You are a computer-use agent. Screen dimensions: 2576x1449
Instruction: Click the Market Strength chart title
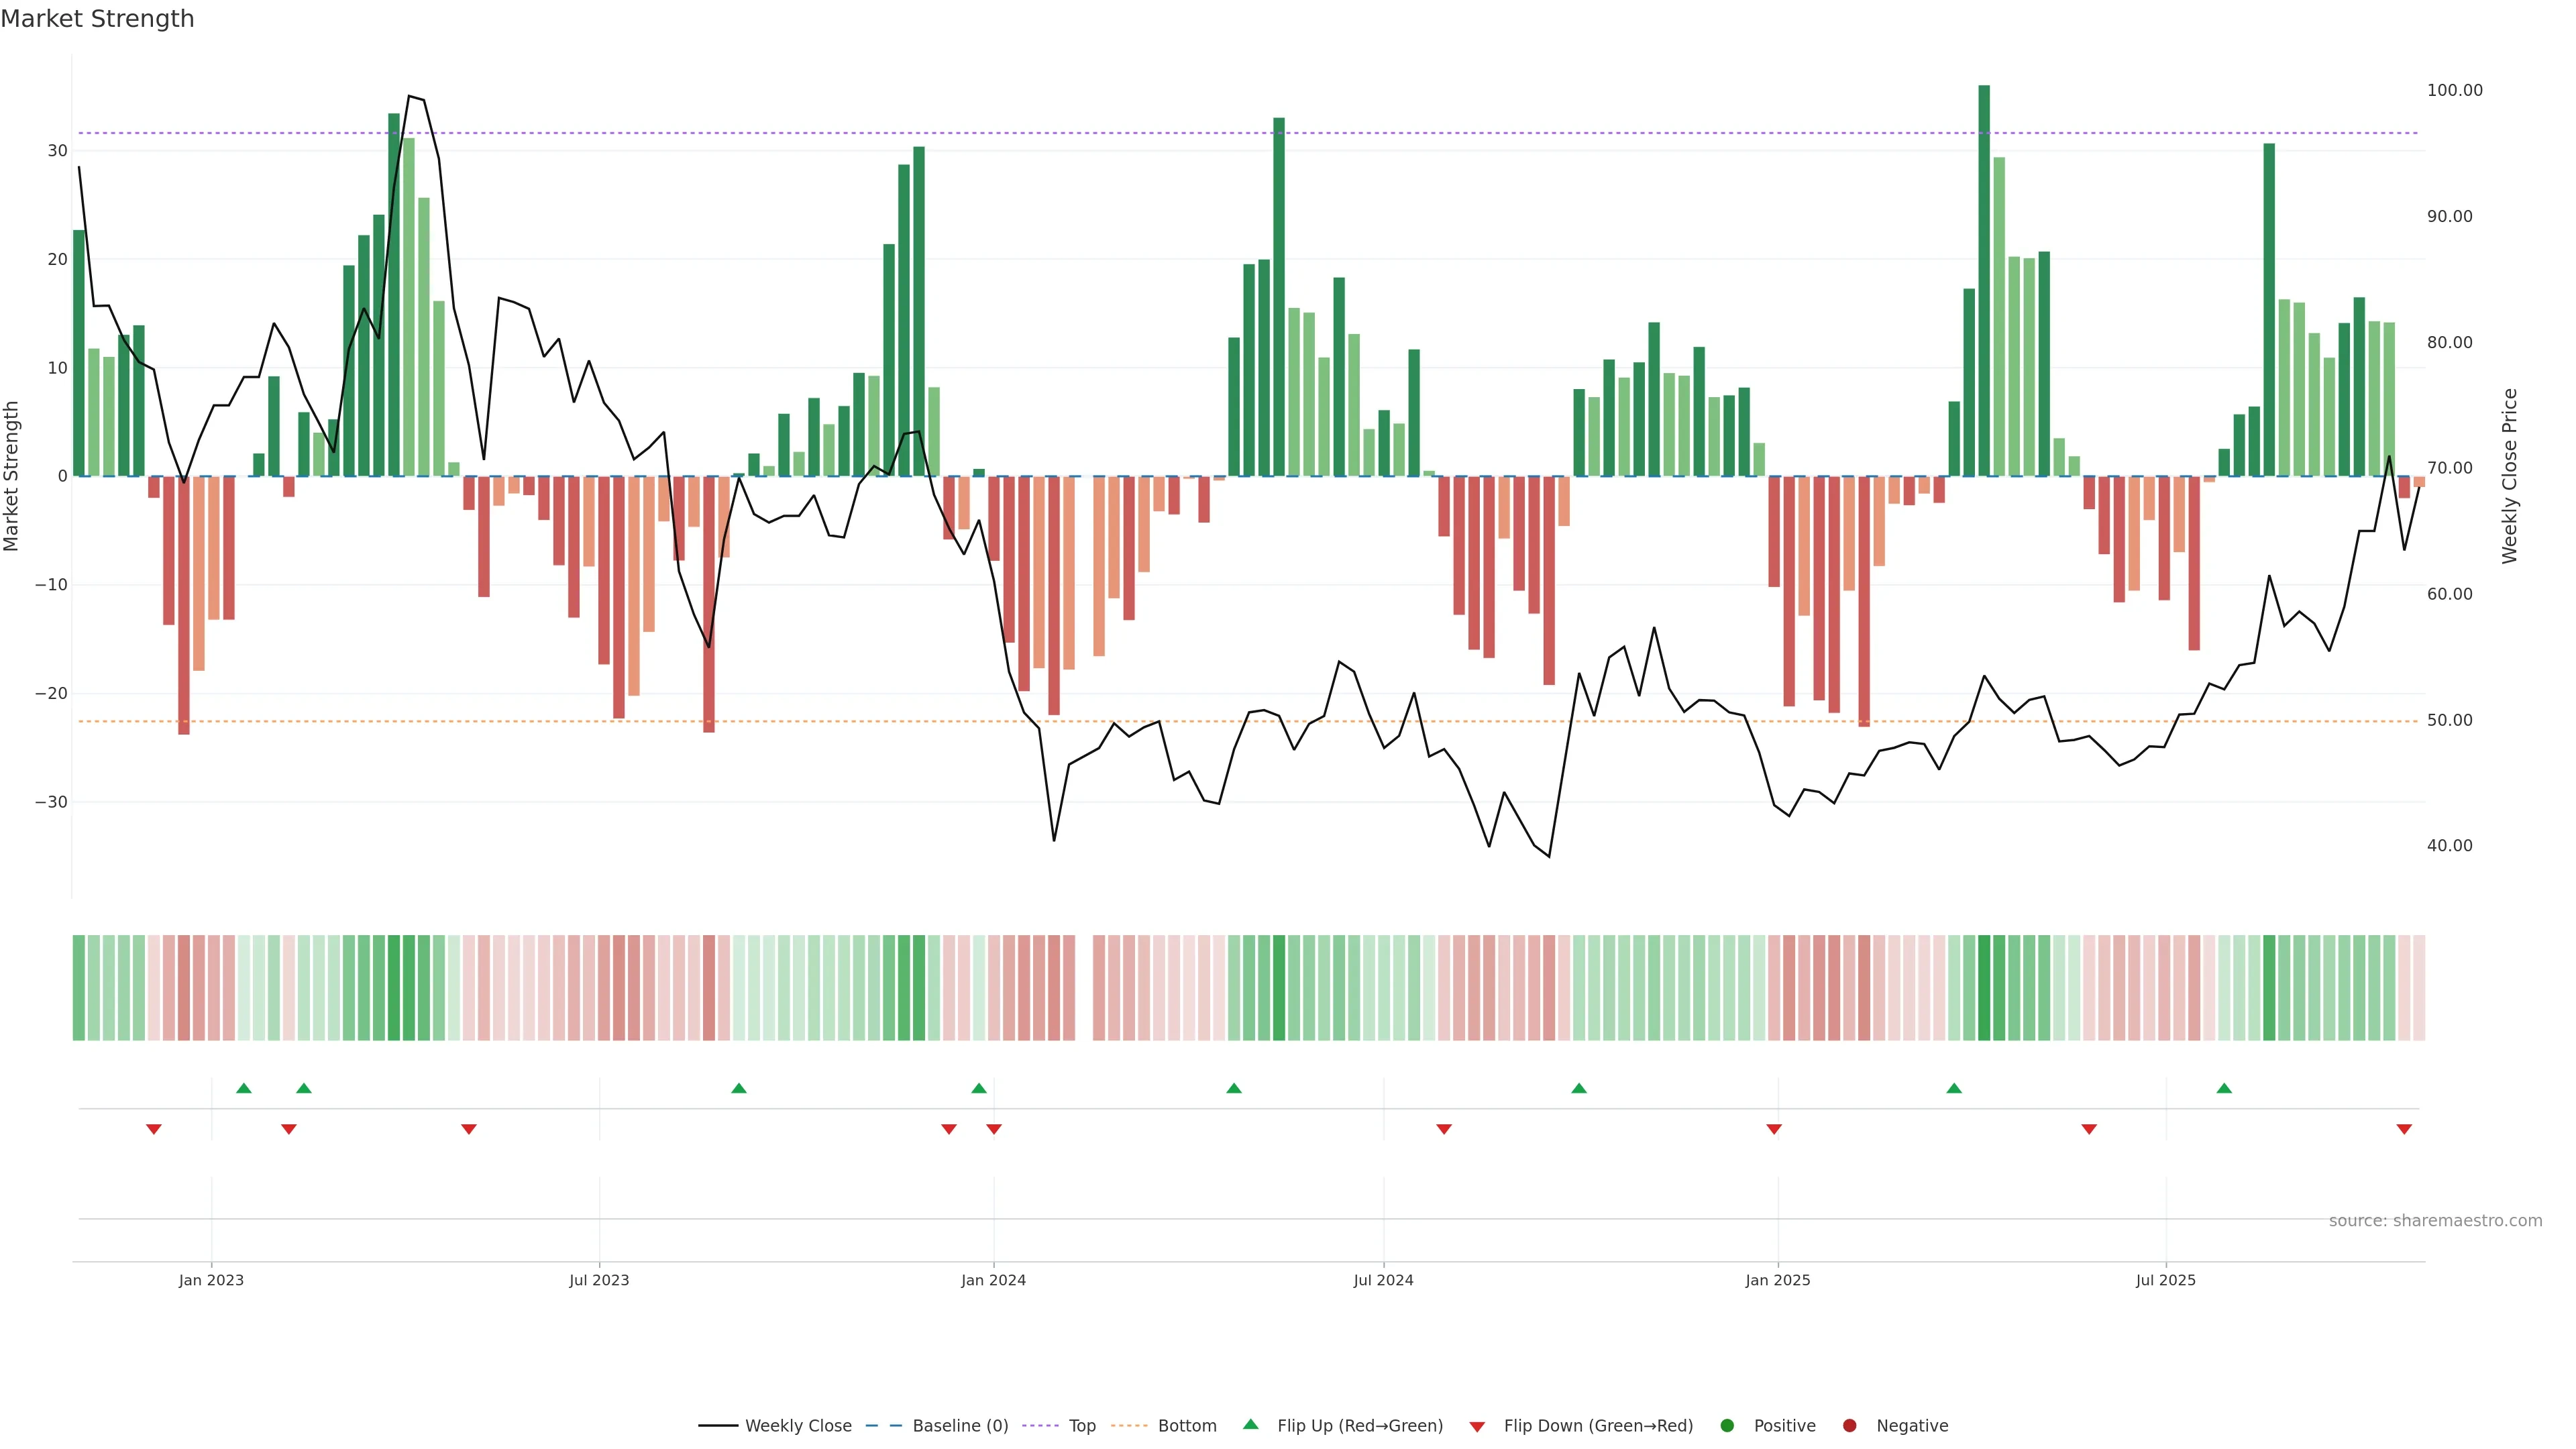(97, 19)
